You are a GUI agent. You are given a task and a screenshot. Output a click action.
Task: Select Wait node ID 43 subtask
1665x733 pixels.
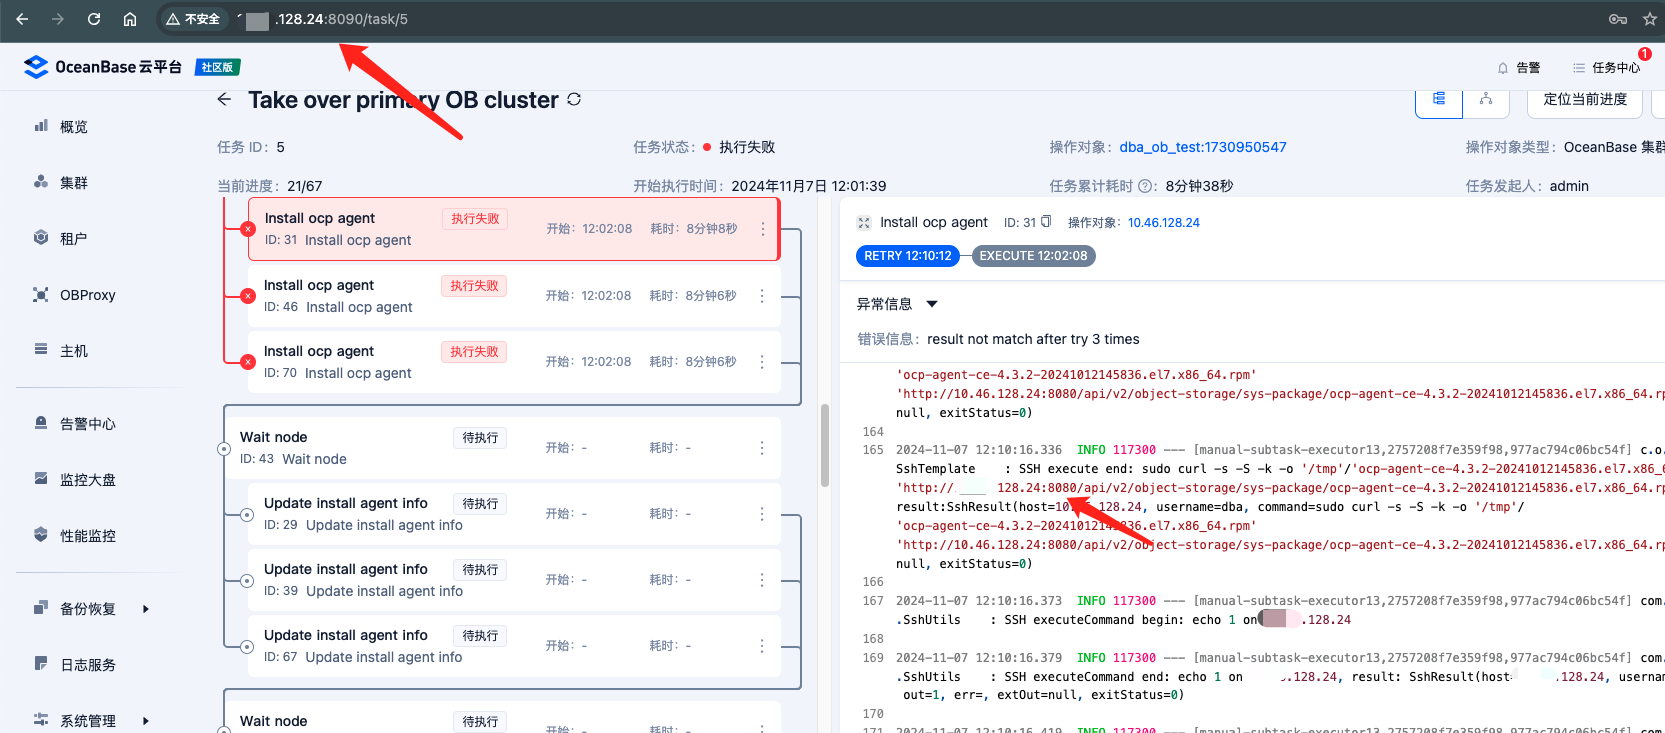[501, 448]
